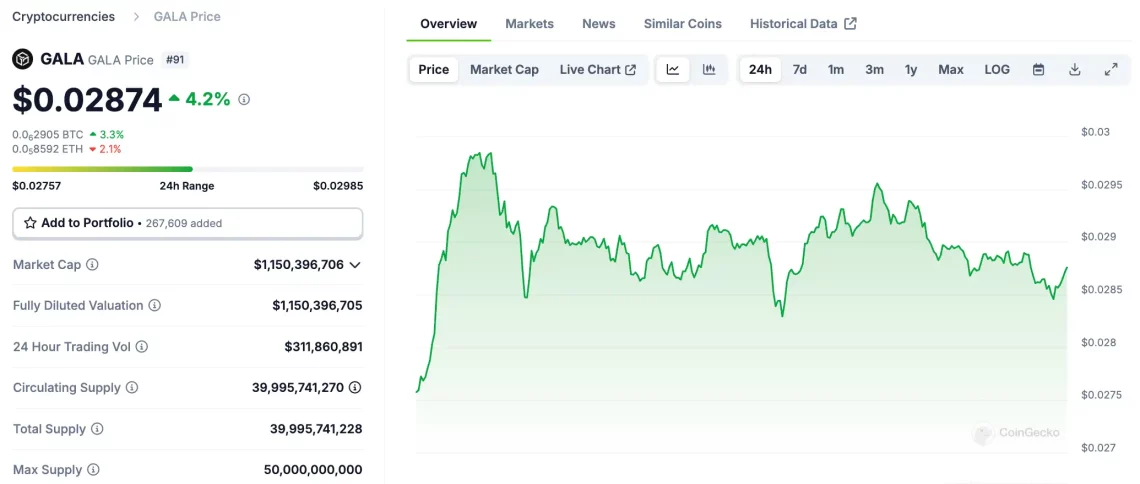Click the $311,860,891 trading volume value
1140x484 pixels.
coord(324,347)
